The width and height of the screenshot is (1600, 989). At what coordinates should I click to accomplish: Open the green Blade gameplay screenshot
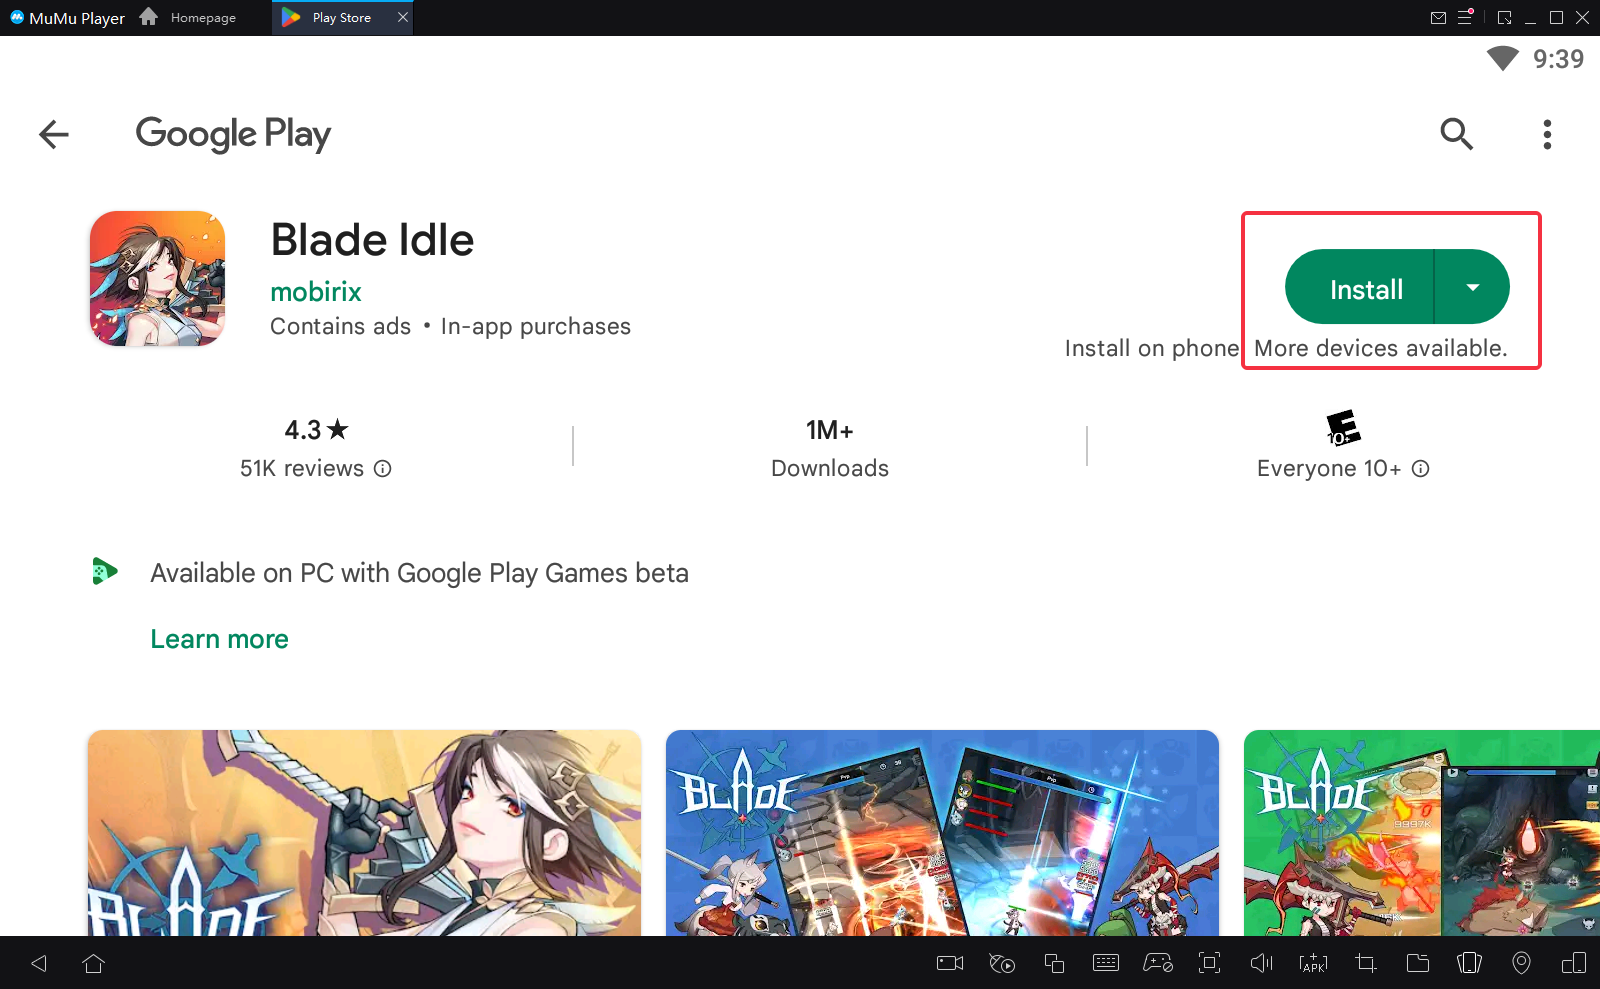coord(1422,833)
